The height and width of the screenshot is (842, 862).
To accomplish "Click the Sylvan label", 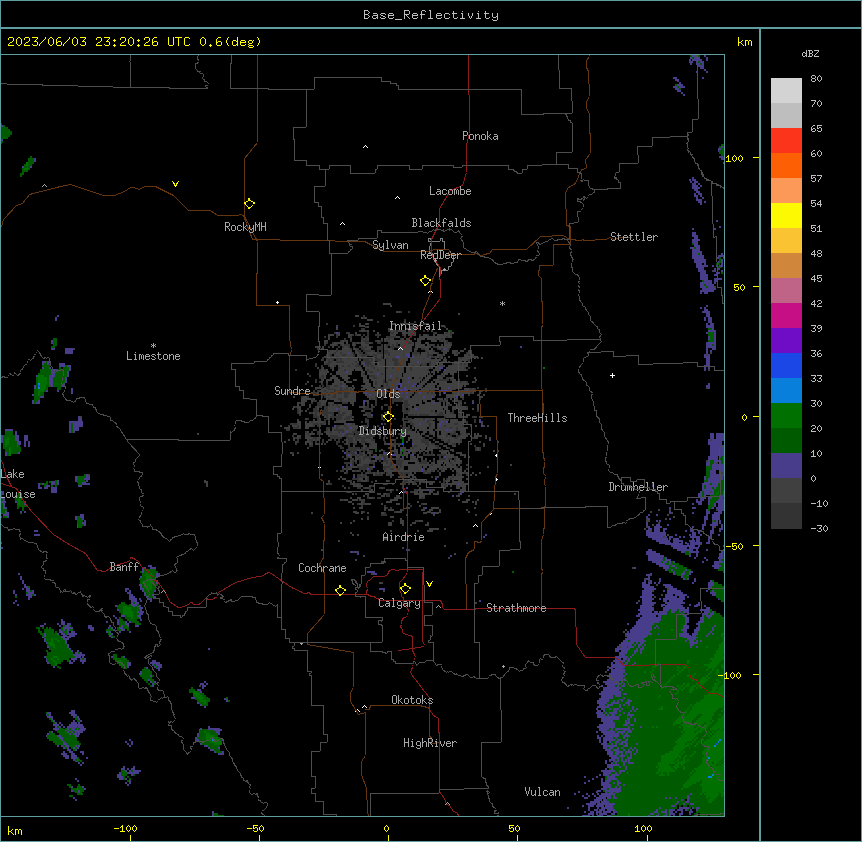I will pyautogui.click(x=390, y=245).
